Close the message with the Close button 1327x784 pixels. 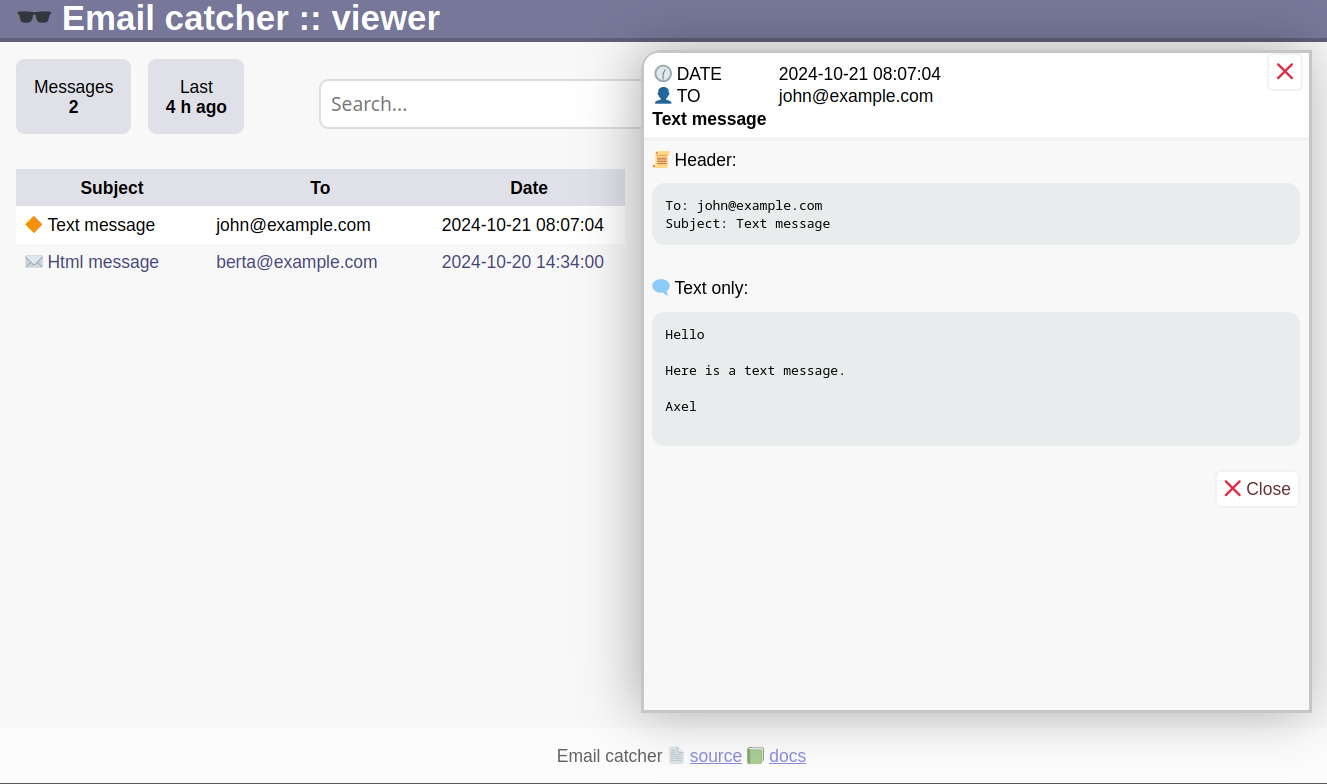tap(1257, 489)
